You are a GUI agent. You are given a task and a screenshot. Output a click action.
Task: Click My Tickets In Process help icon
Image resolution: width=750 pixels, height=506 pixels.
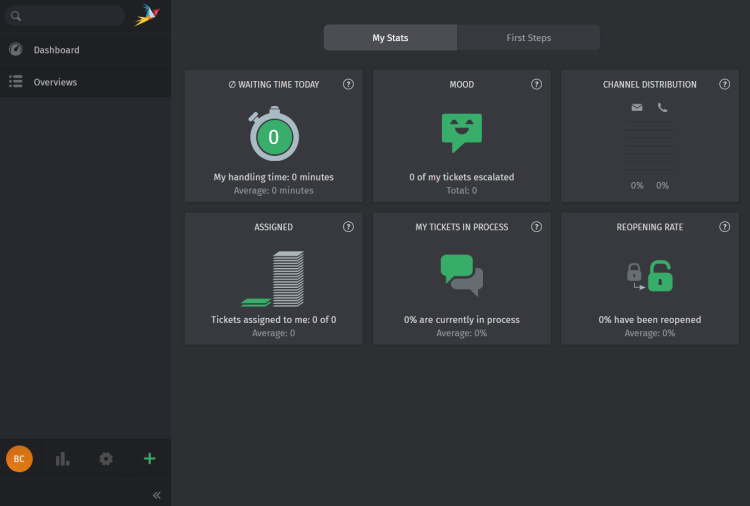[536, 227]
